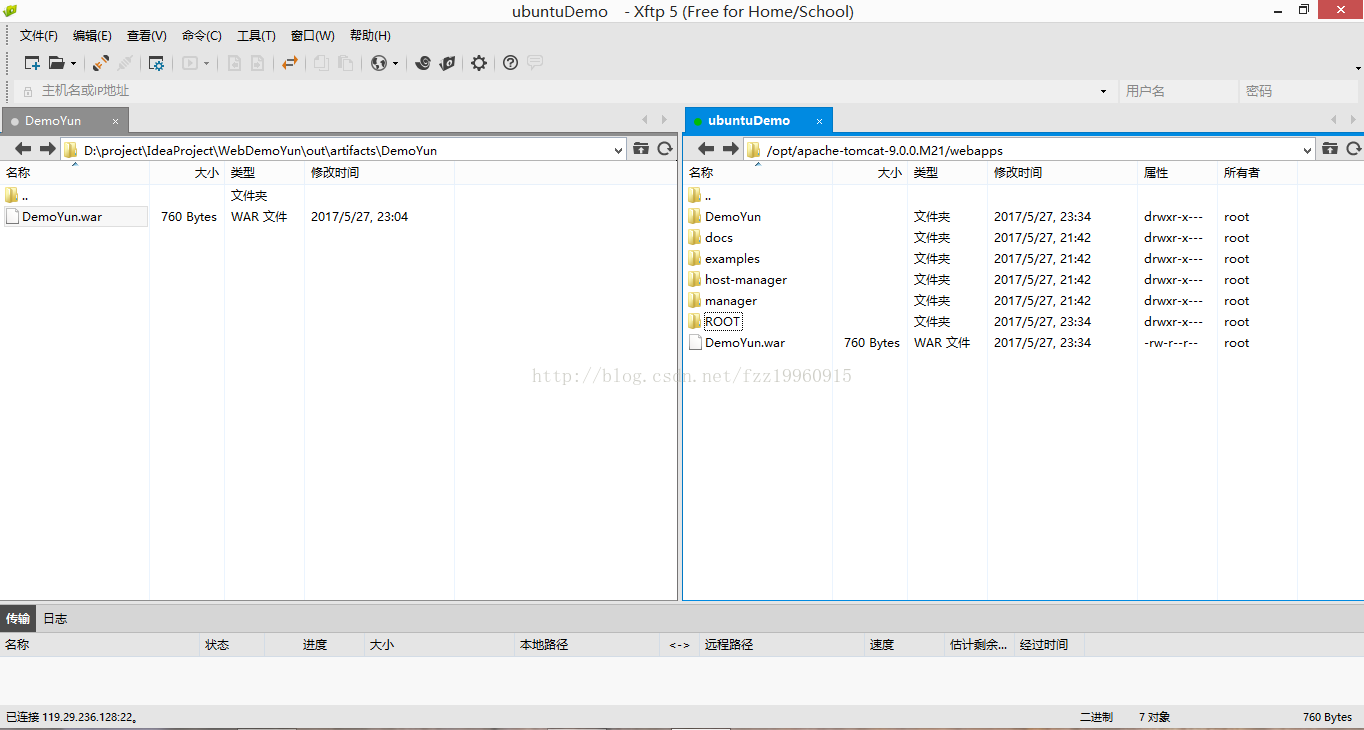Create new folder in local pane
This screenshot has height=730, width=1364.
click(x=641, y=149)
